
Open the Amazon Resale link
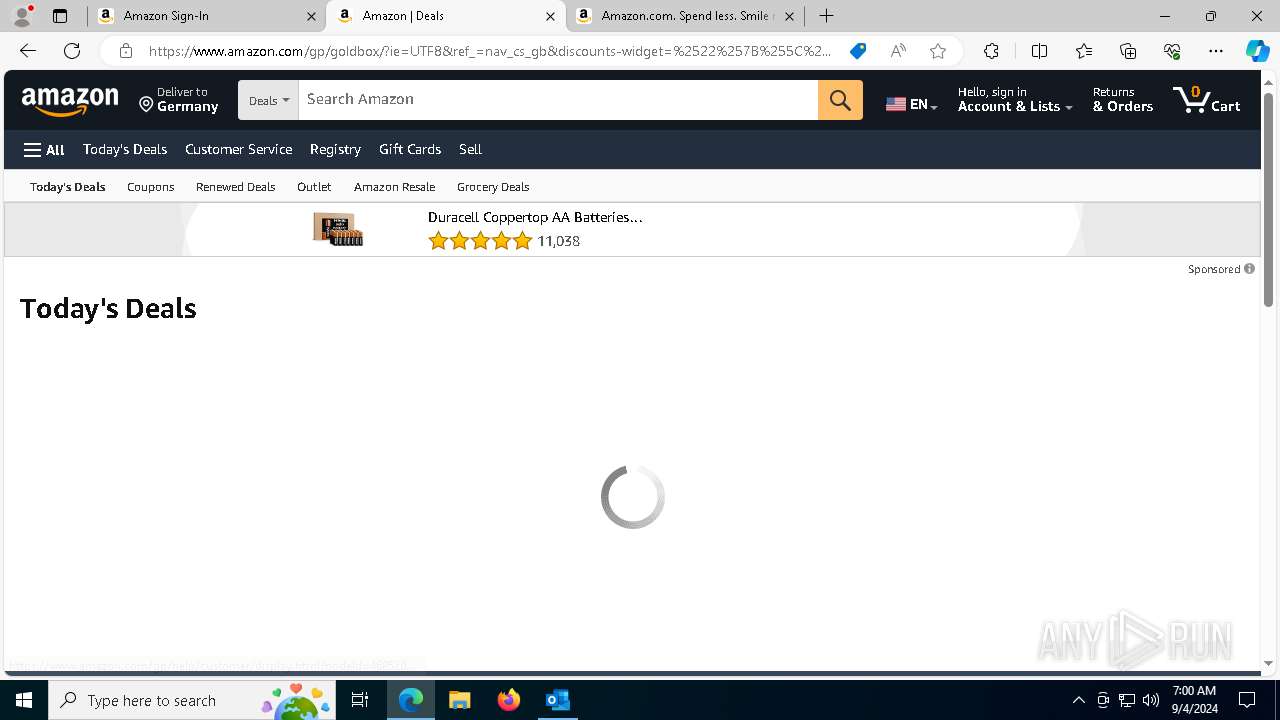(394, 187)
